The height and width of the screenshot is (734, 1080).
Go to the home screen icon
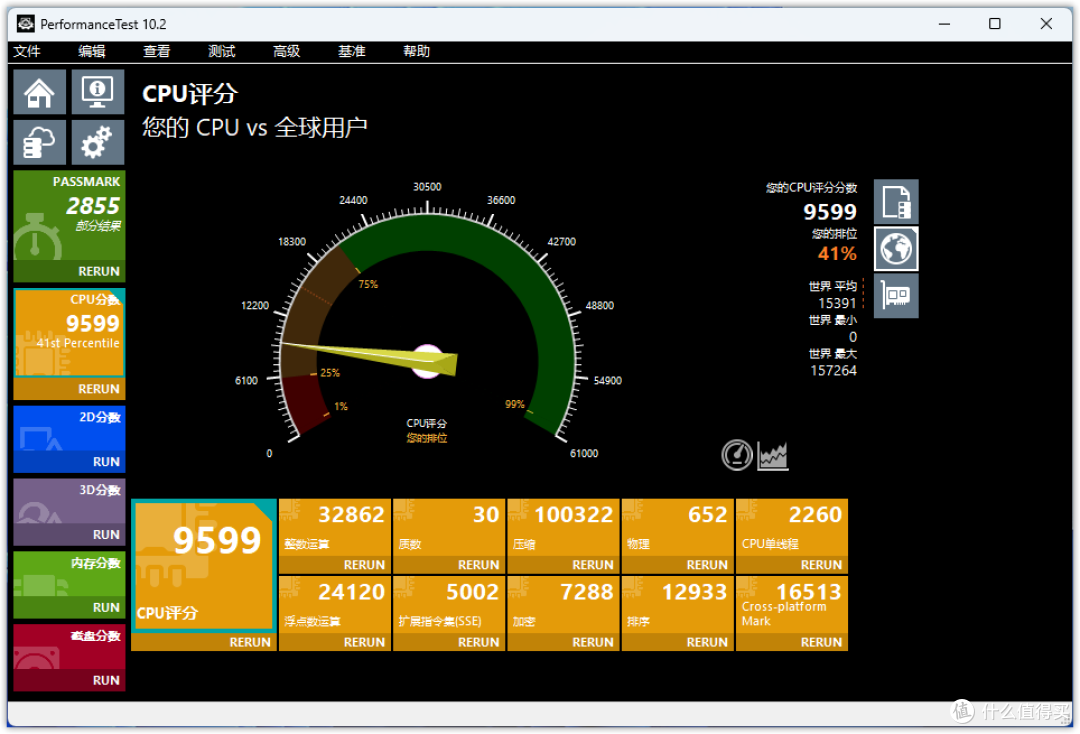click(x=40, y=92)
